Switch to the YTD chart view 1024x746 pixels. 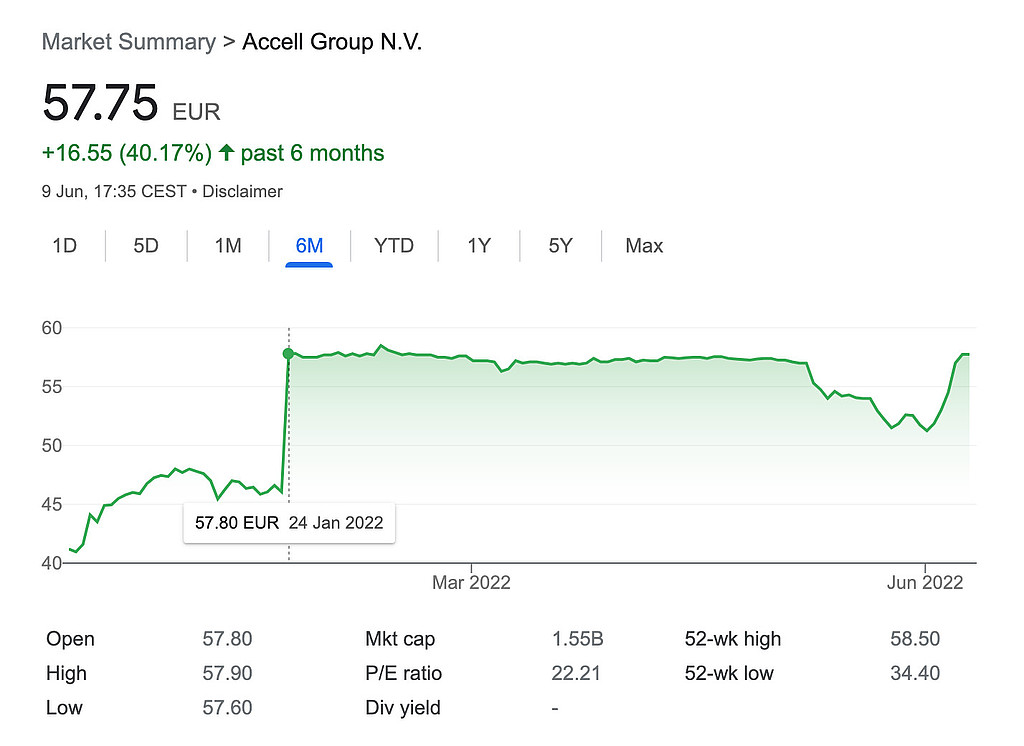tap(394, 246)
